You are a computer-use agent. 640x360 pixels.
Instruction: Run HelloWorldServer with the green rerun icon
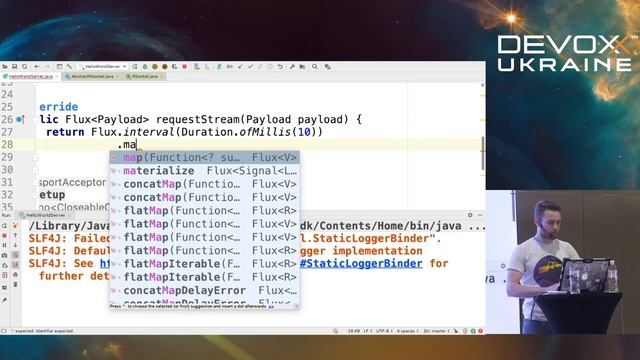point(135,67)
